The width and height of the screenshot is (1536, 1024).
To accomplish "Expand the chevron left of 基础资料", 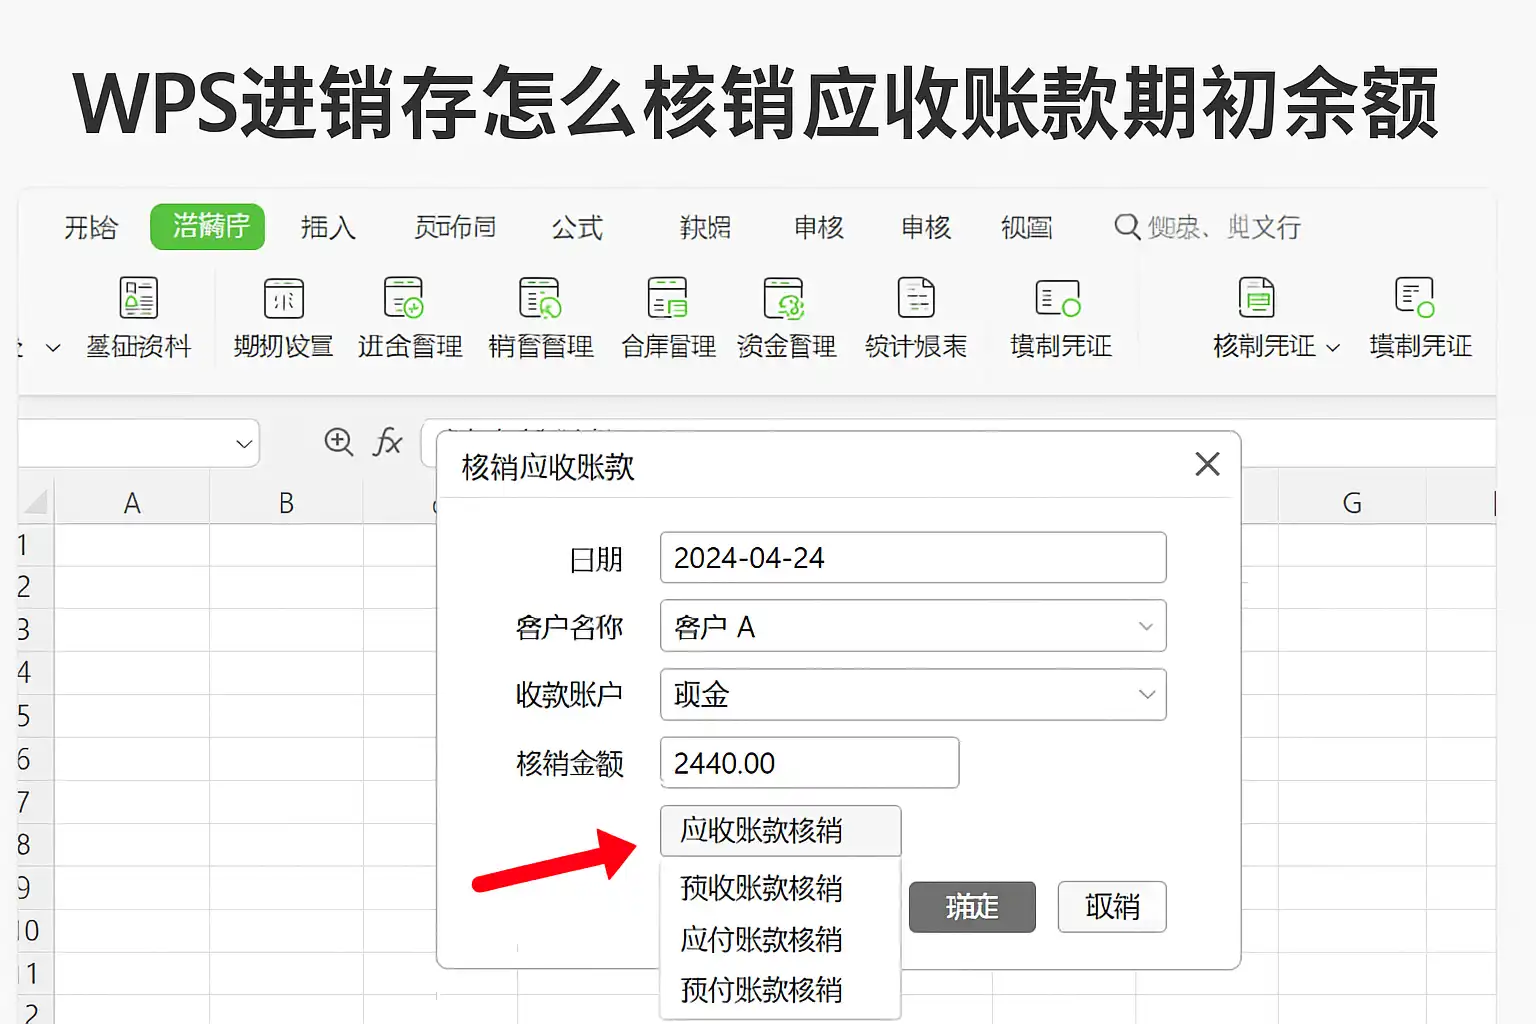I will click(x=53, y=348).
